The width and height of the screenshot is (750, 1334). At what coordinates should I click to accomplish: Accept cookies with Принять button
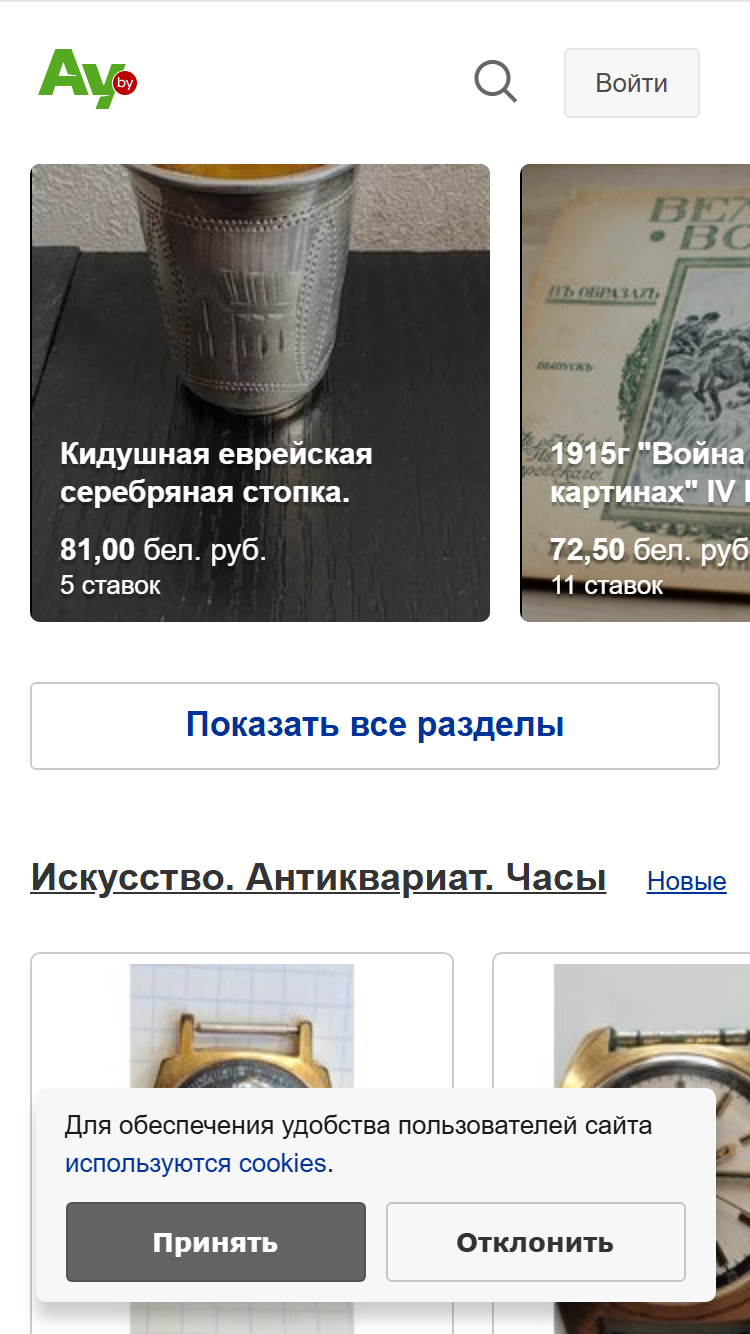pos(216,1242)
